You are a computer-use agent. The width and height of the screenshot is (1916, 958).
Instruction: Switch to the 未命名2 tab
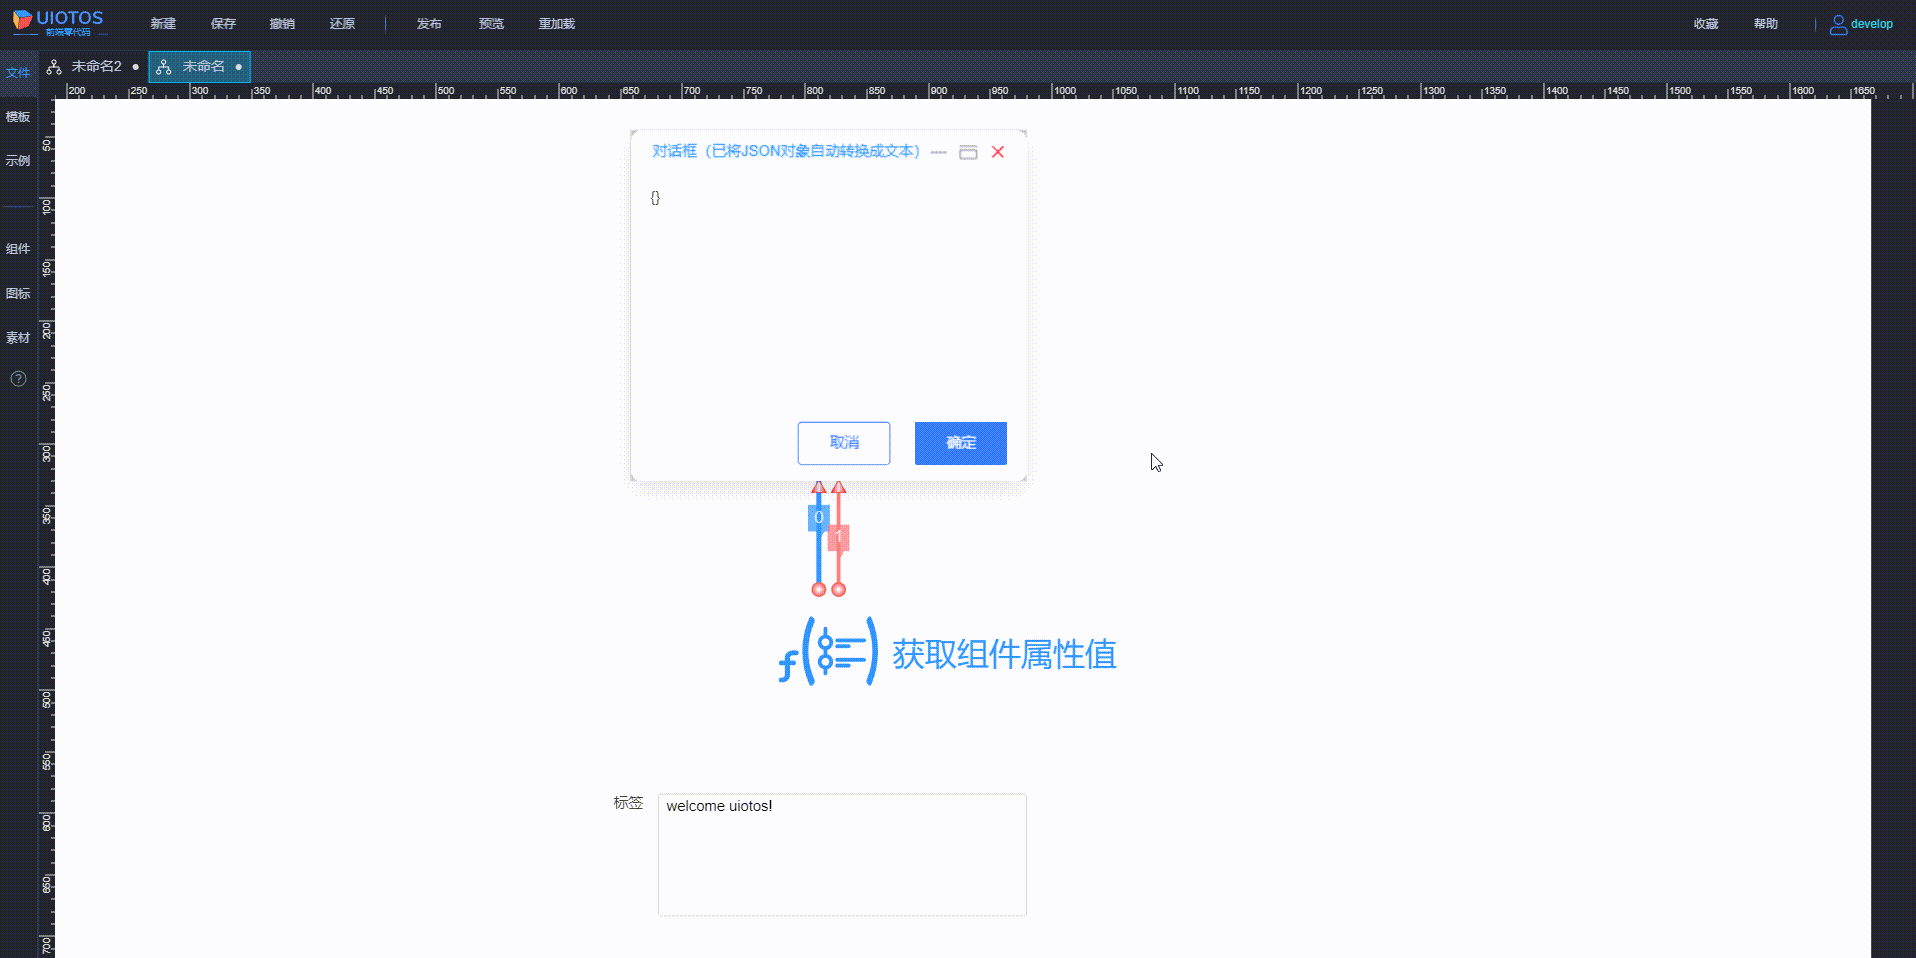[95, 66]
